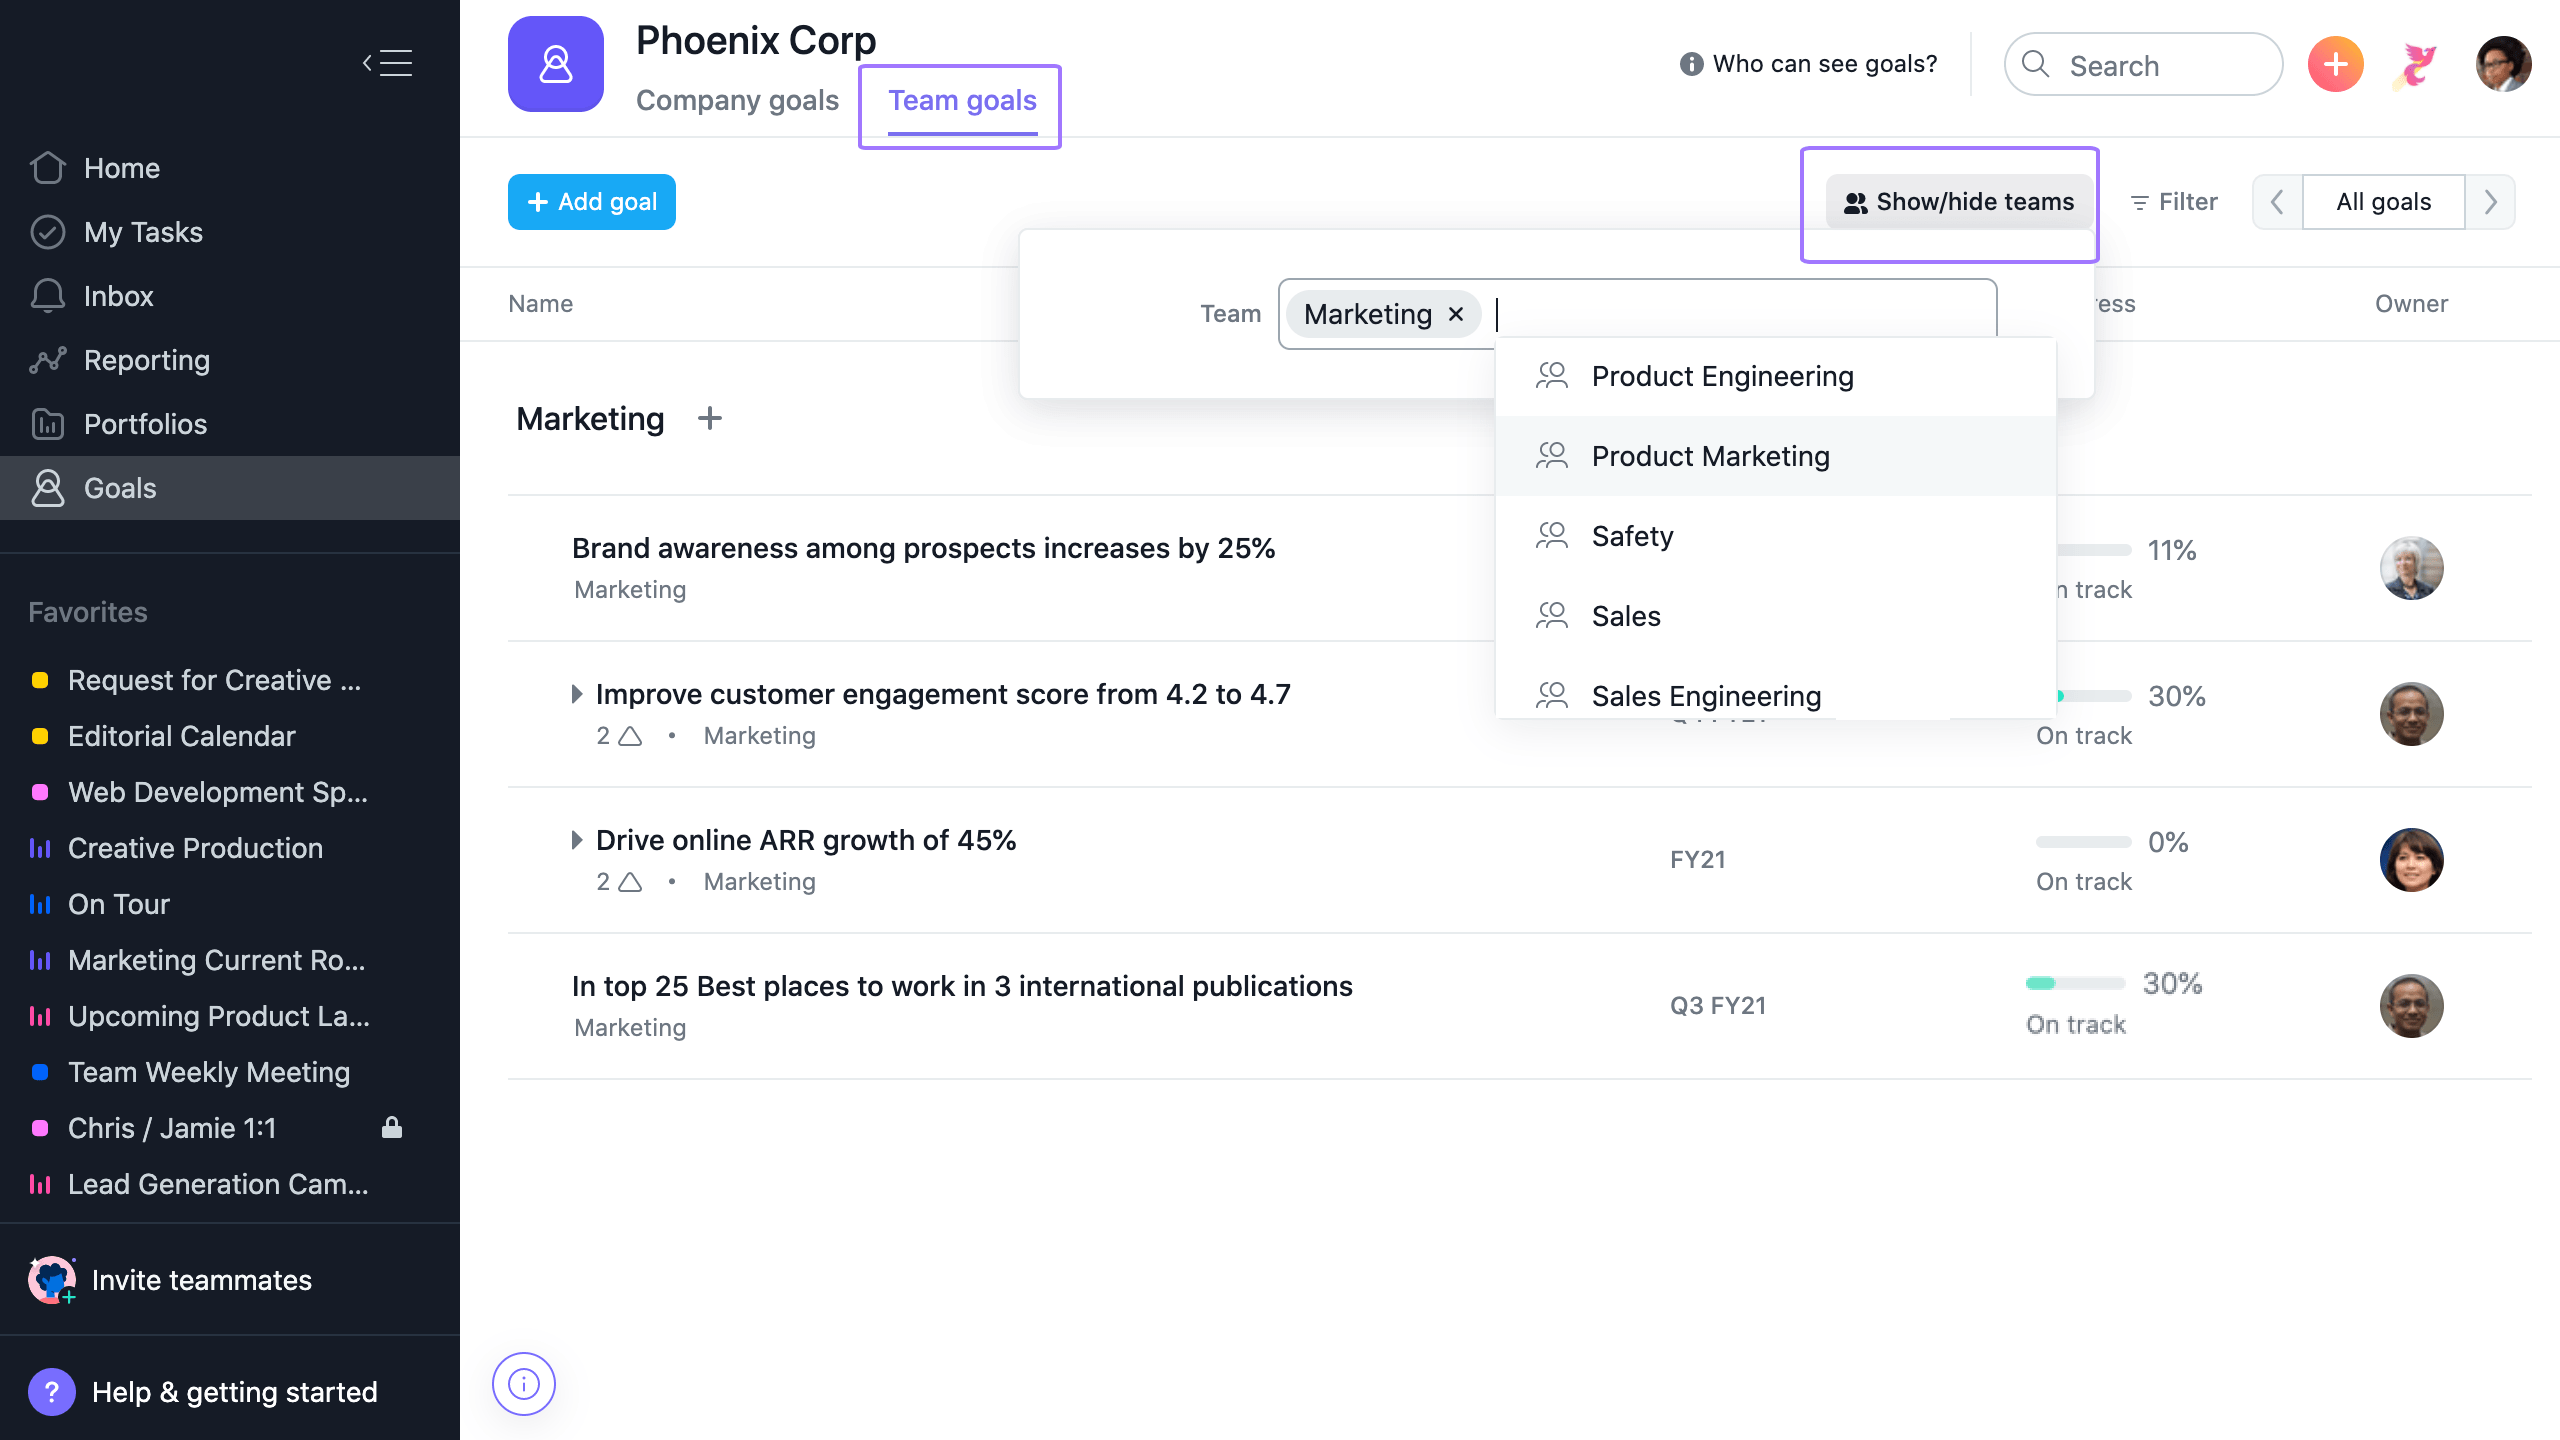Screen dimensions: 2560x1440
Task: Click the Inbox icon in sidebar
Action: (x=47, y=295)
